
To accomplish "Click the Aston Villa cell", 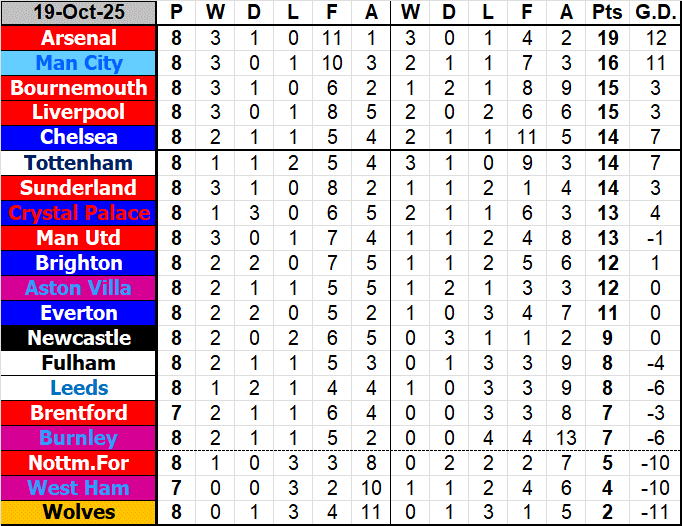I will pos(79,288).
